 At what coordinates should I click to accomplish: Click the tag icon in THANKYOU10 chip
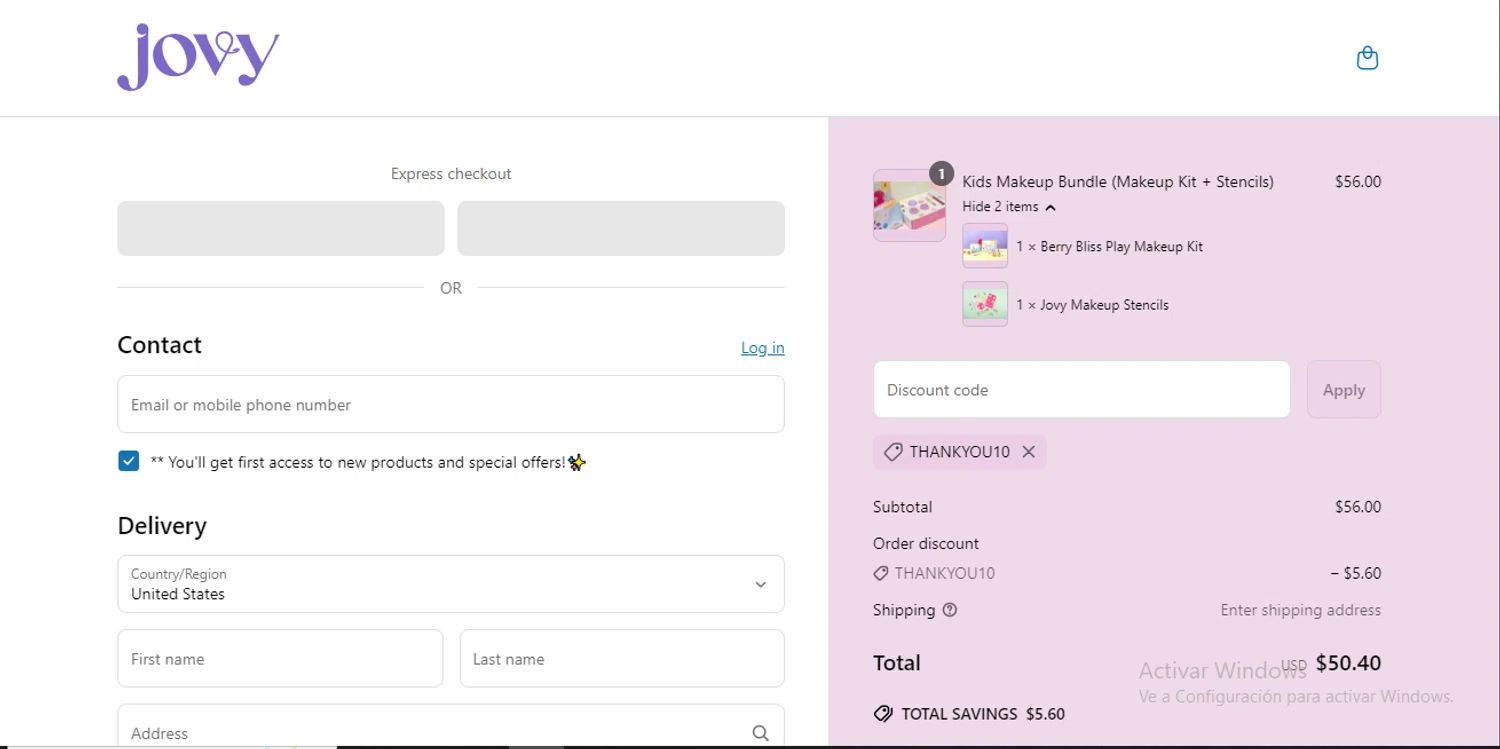[x=893, y=452]
